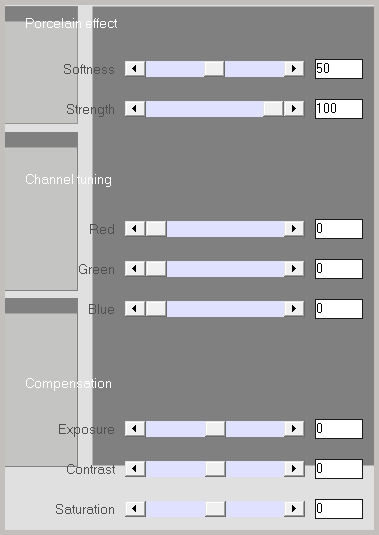The width and height of the screenshot is (379, 535).
Task: Click the Red slider right arrow
Action: [x=294, y=229]
